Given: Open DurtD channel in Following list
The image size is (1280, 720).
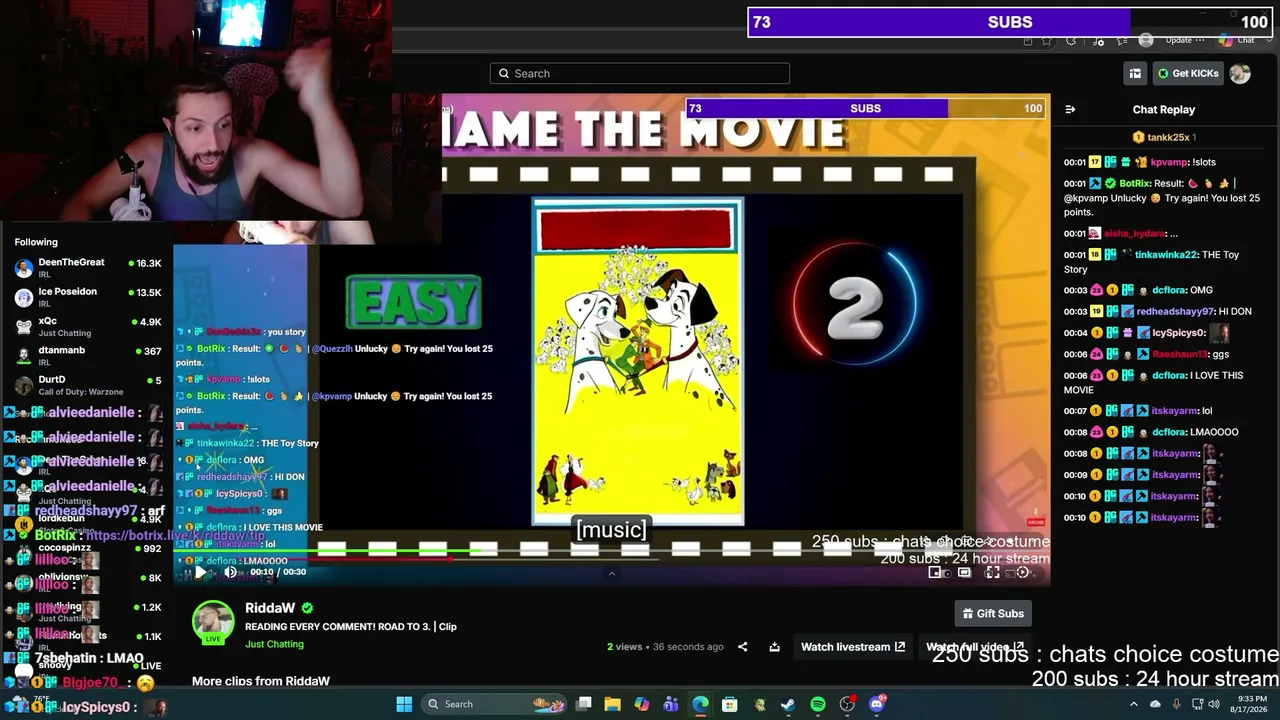Looking at the screenshot, I should [x=87, y=385].
